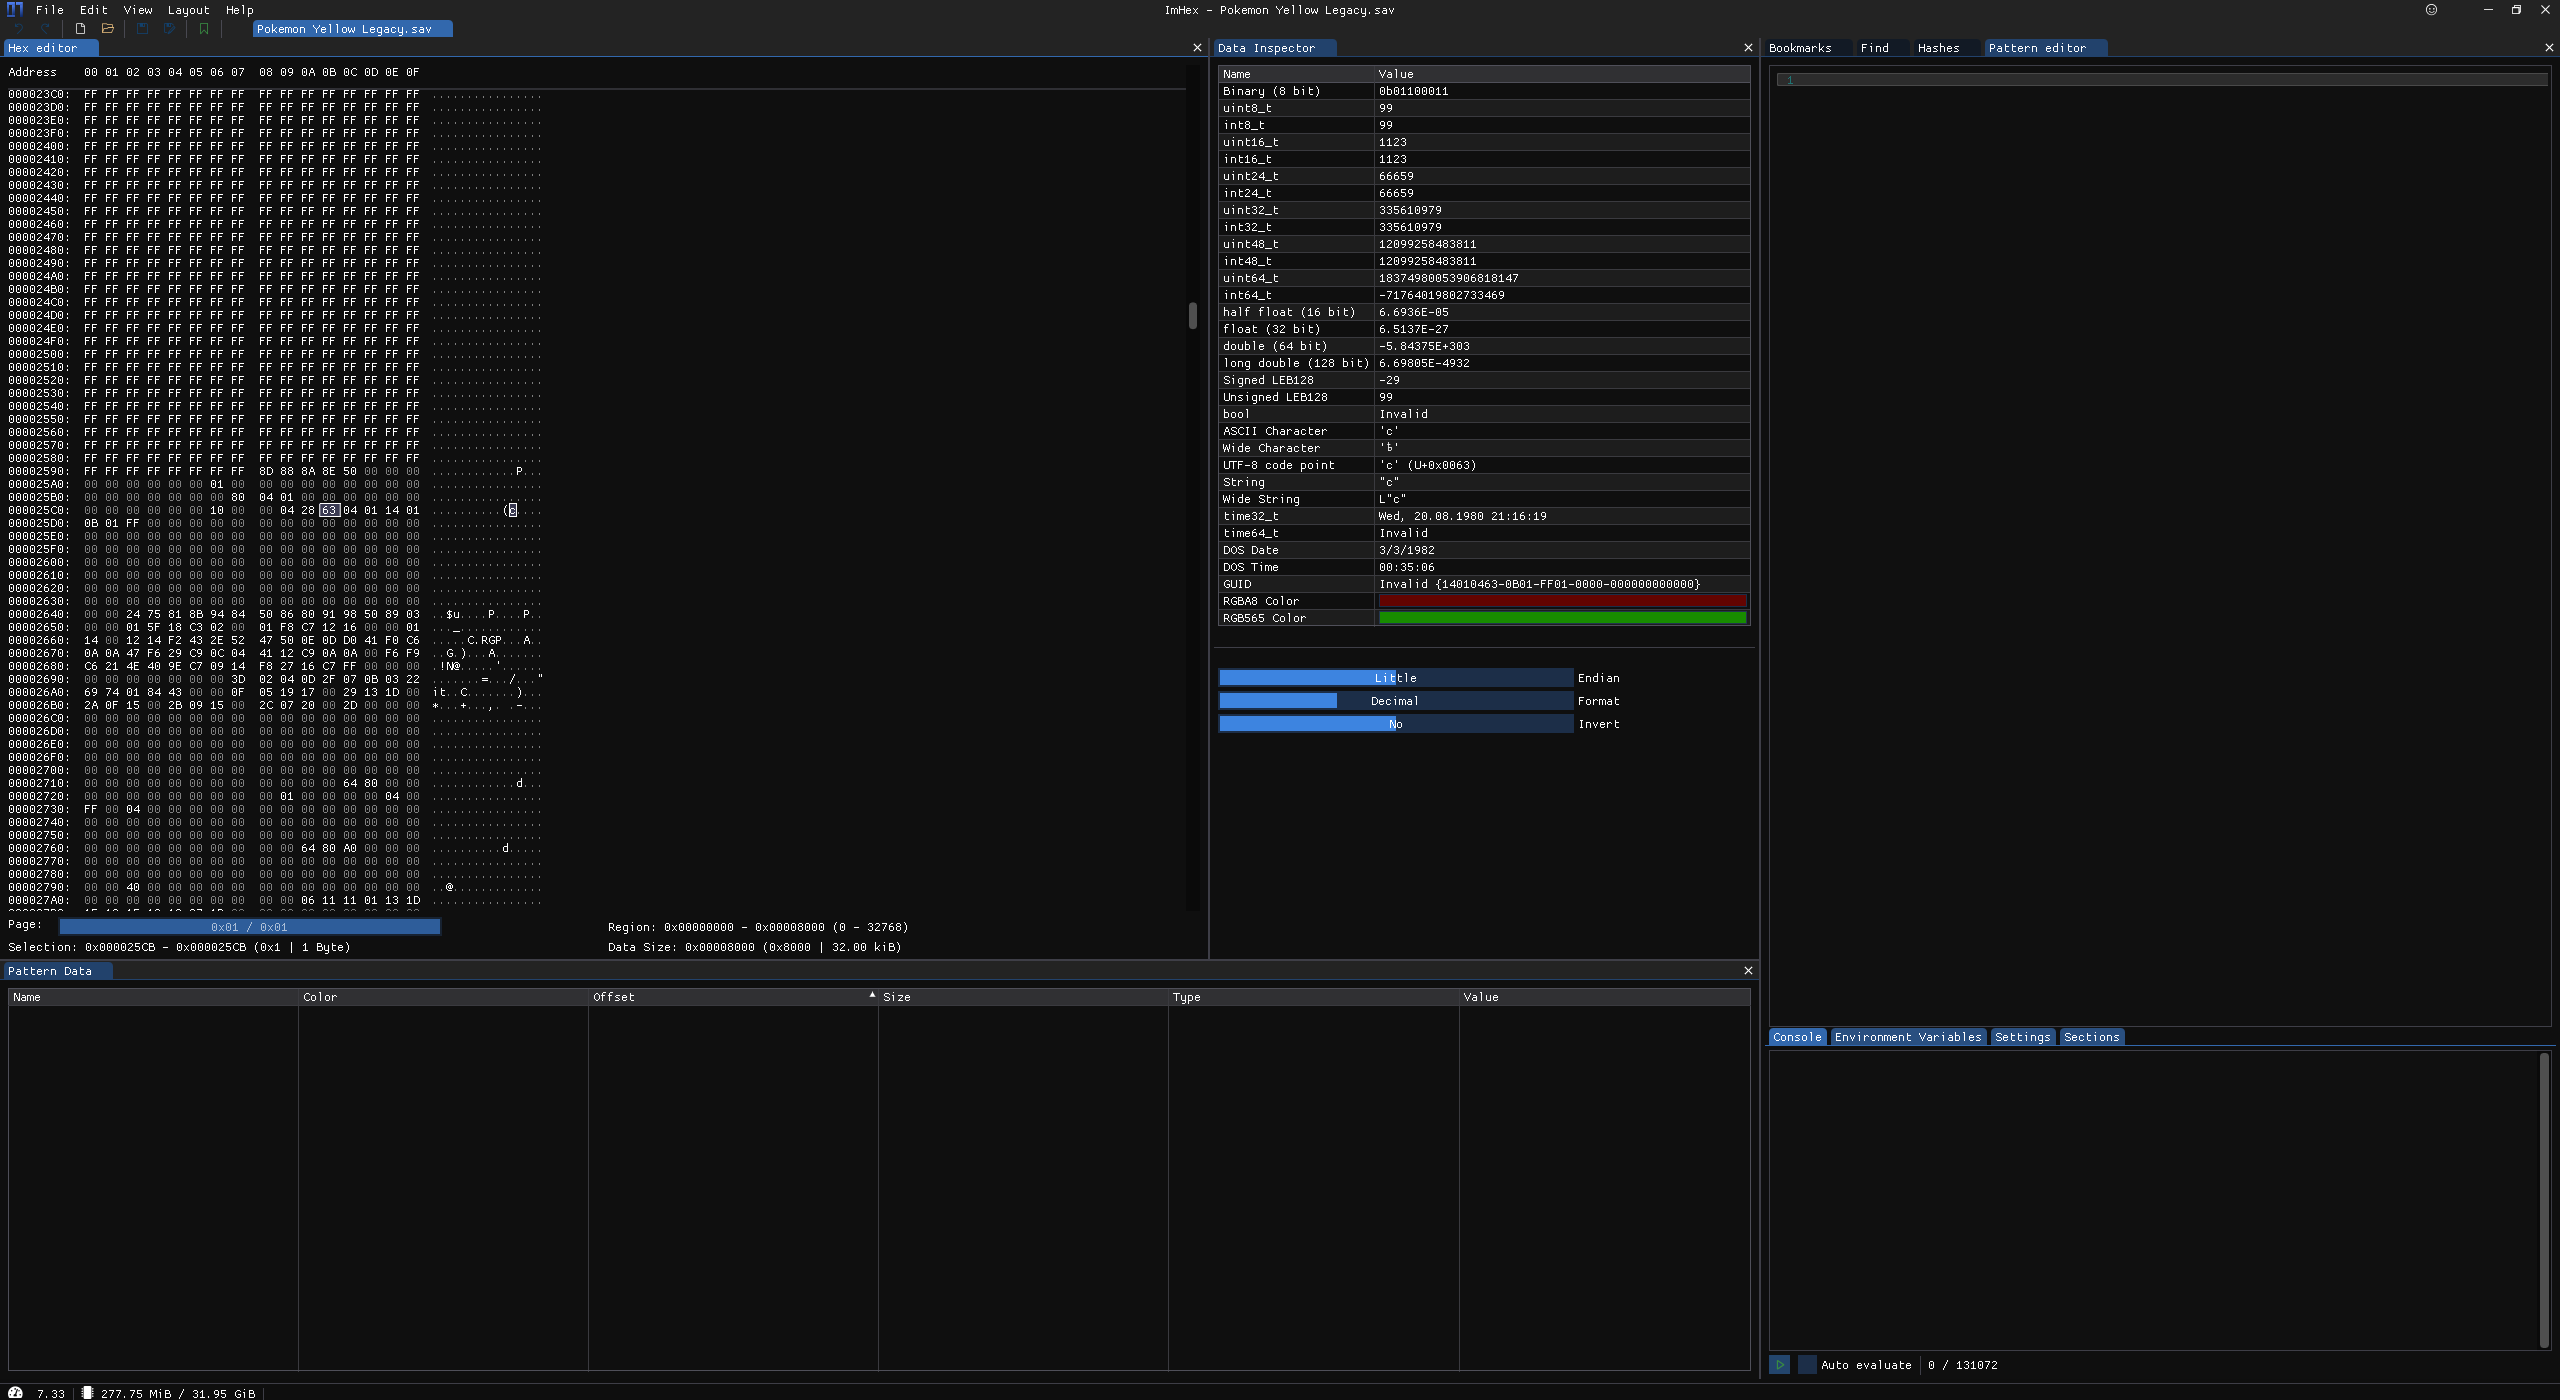The image size is (2560, 1400).
Task: Run the pattern with play button
Action: [x=1779, y=1364]
